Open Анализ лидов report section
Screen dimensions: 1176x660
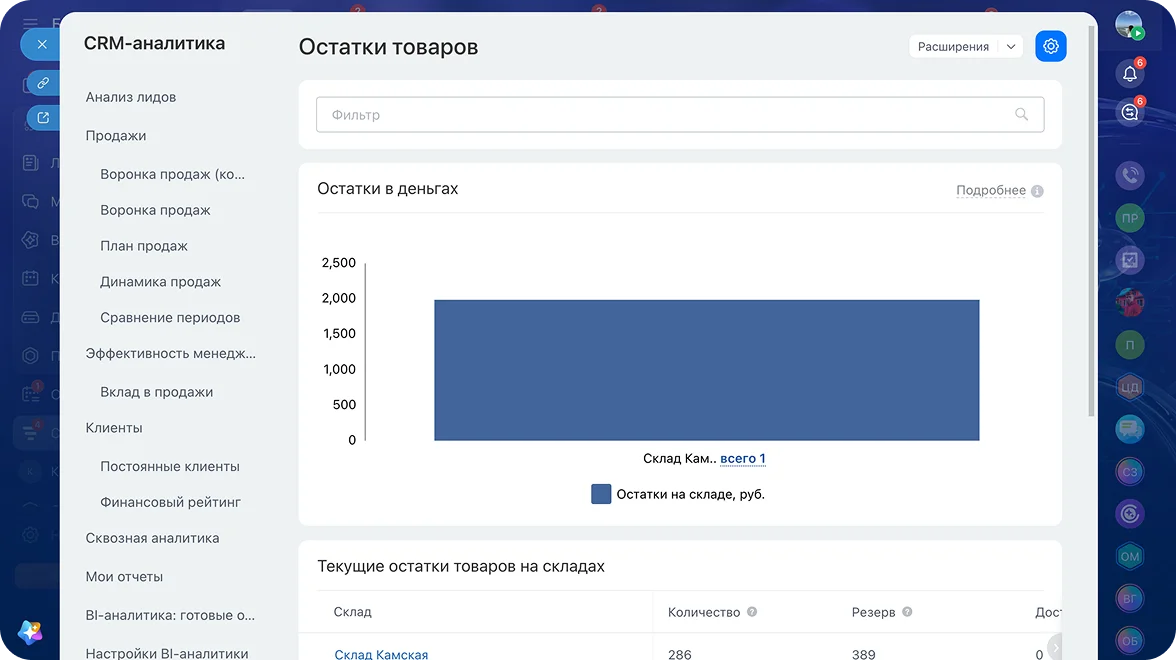tap(130, 97)
